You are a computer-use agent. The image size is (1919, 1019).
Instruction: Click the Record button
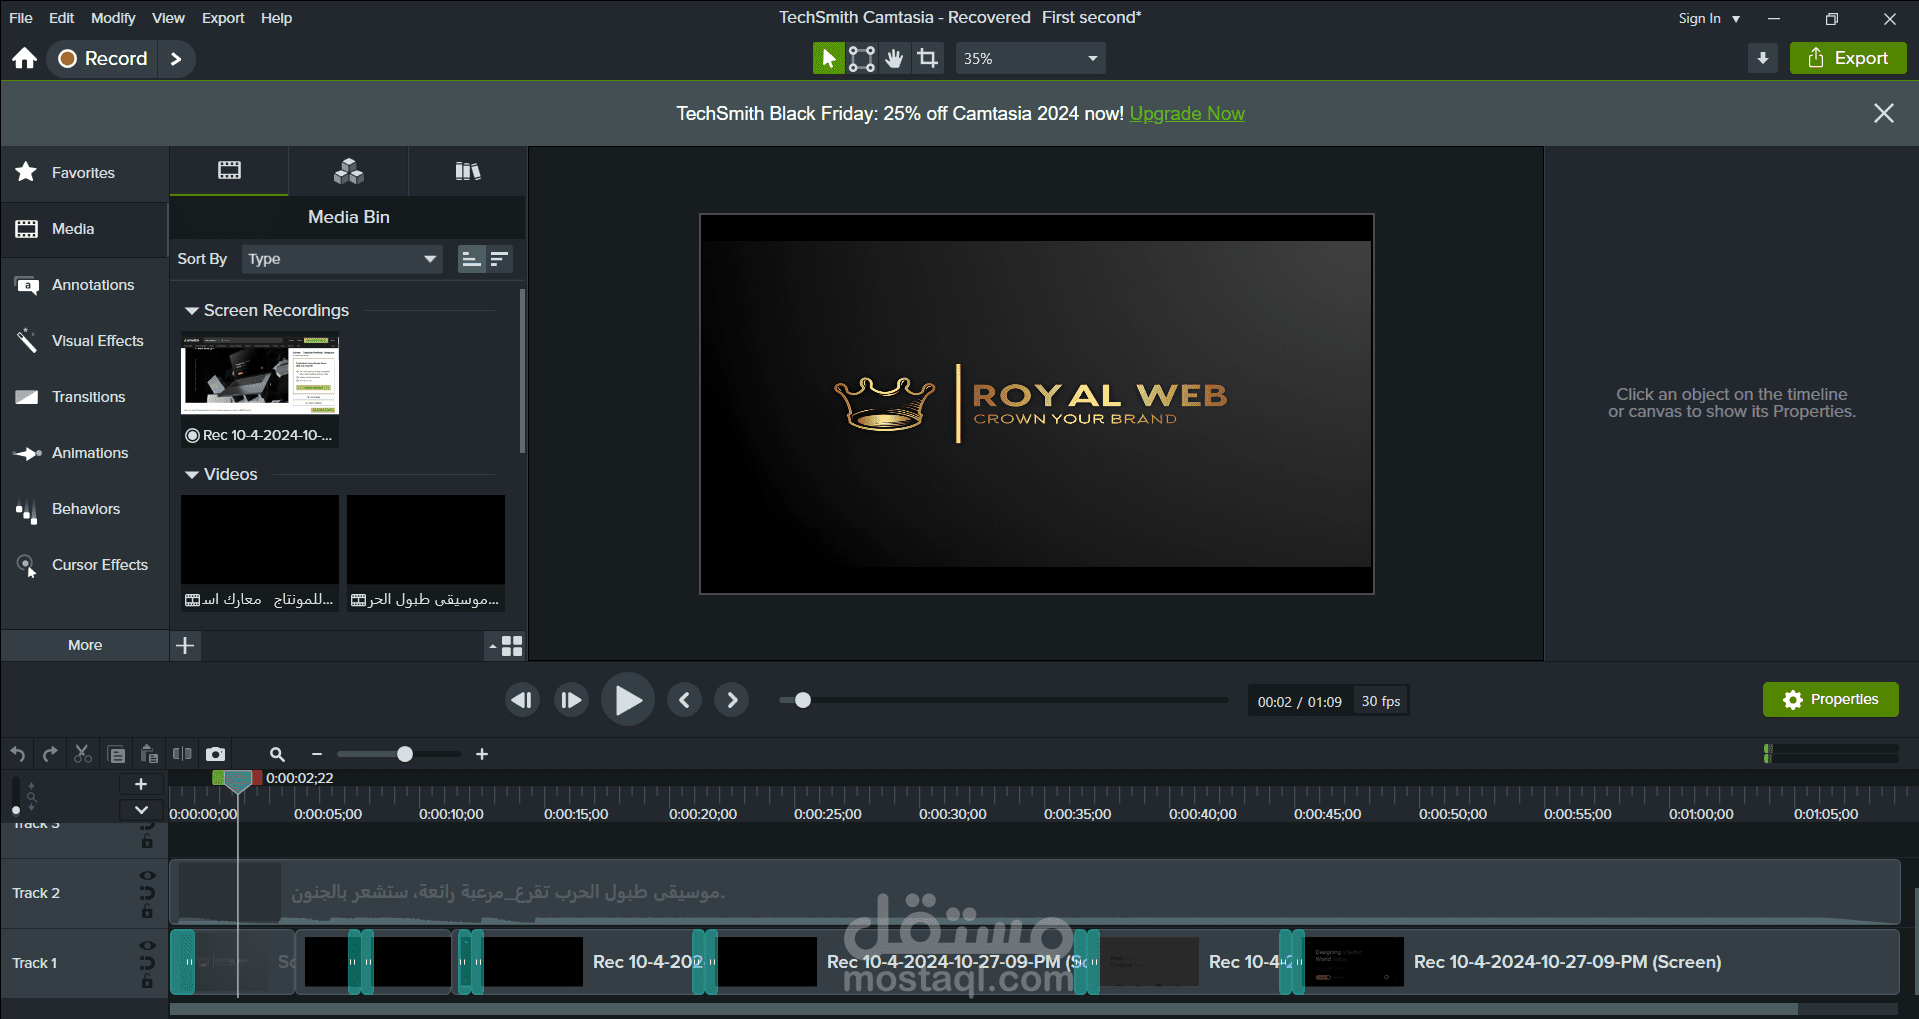(x=103, y=58)
